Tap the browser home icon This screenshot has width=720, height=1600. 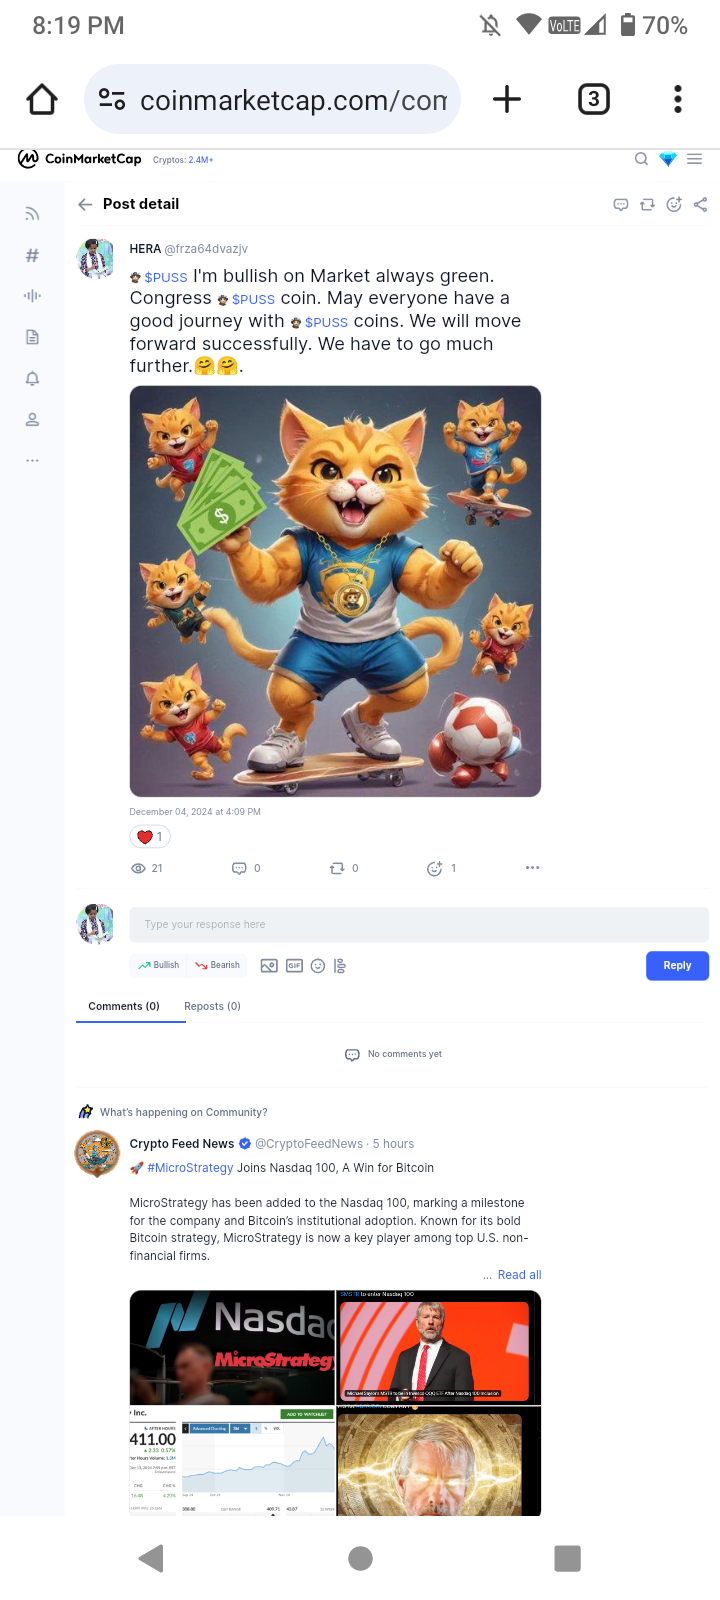click(x=42, y=99)
